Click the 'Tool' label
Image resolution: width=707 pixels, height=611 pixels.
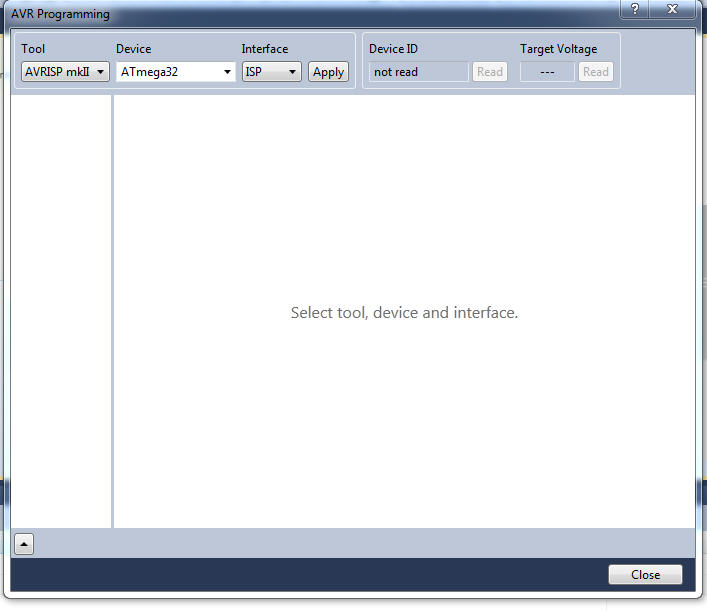pyautogui.click(x=33, y=49)
